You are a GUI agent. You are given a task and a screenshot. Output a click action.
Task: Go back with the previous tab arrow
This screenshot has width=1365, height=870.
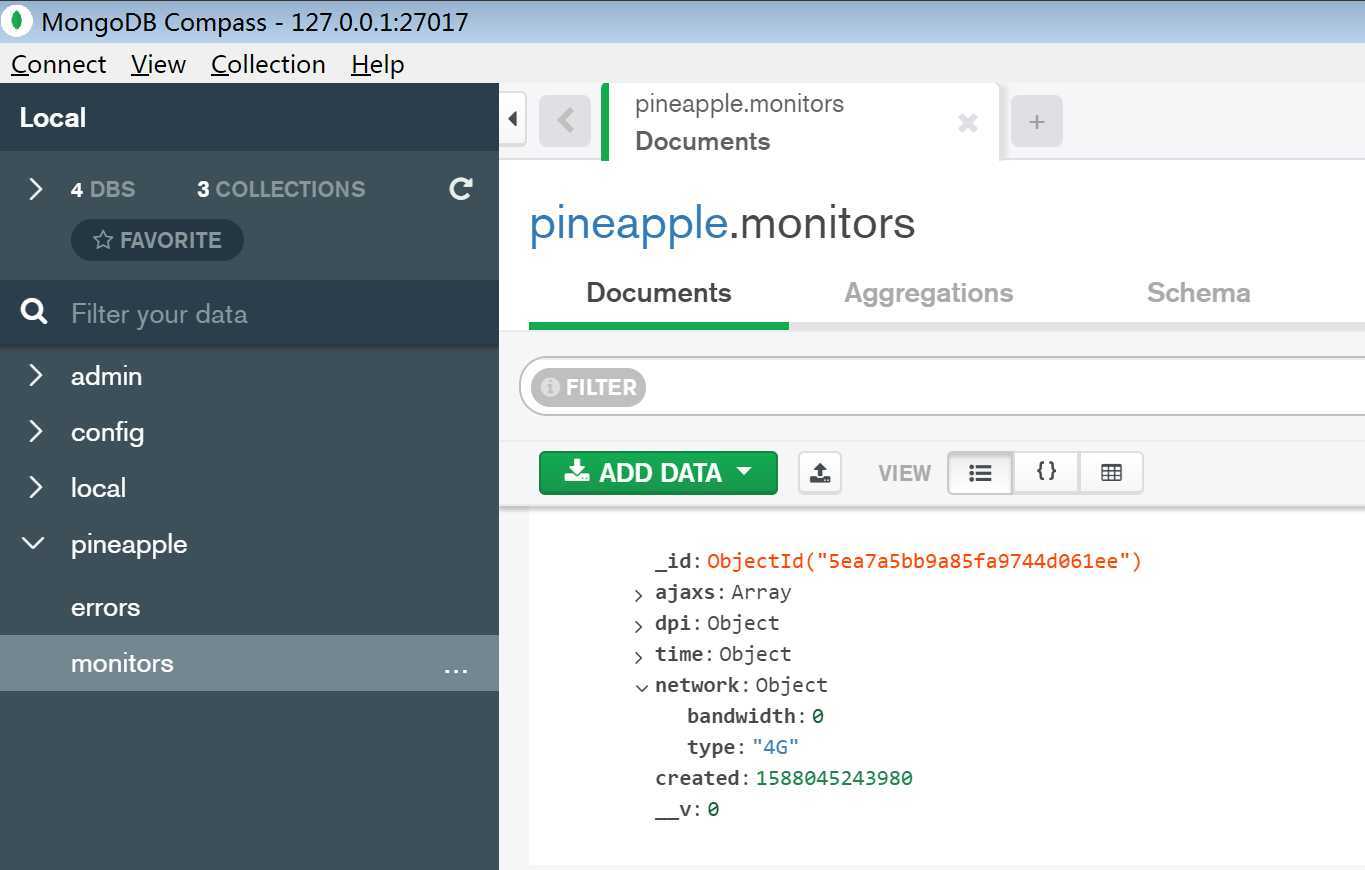(565, 121)
